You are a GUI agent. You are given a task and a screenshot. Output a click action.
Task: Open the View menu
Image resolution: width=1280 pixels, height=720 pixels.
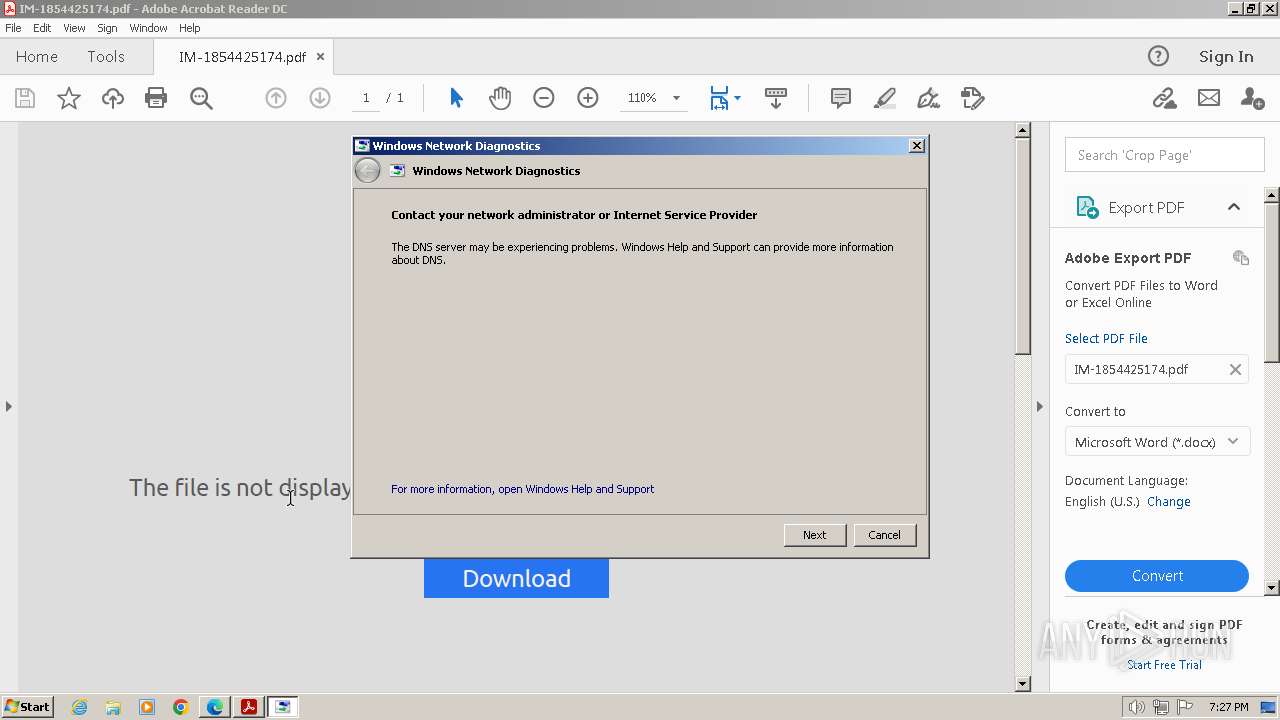74,28
